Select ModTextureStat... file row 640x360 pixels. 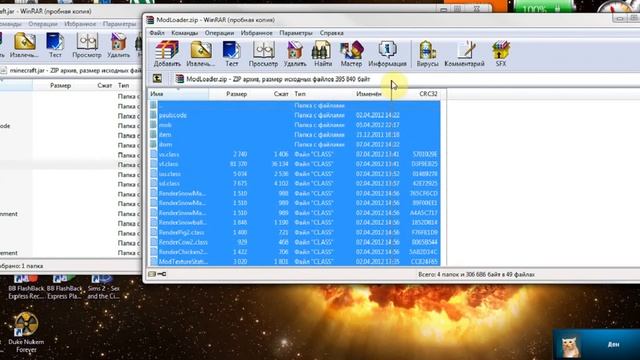pos(295,262)
